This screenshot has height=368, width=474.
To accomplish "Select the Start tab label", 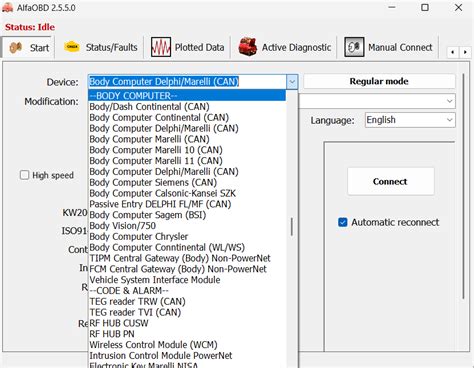I will [39, 48].
